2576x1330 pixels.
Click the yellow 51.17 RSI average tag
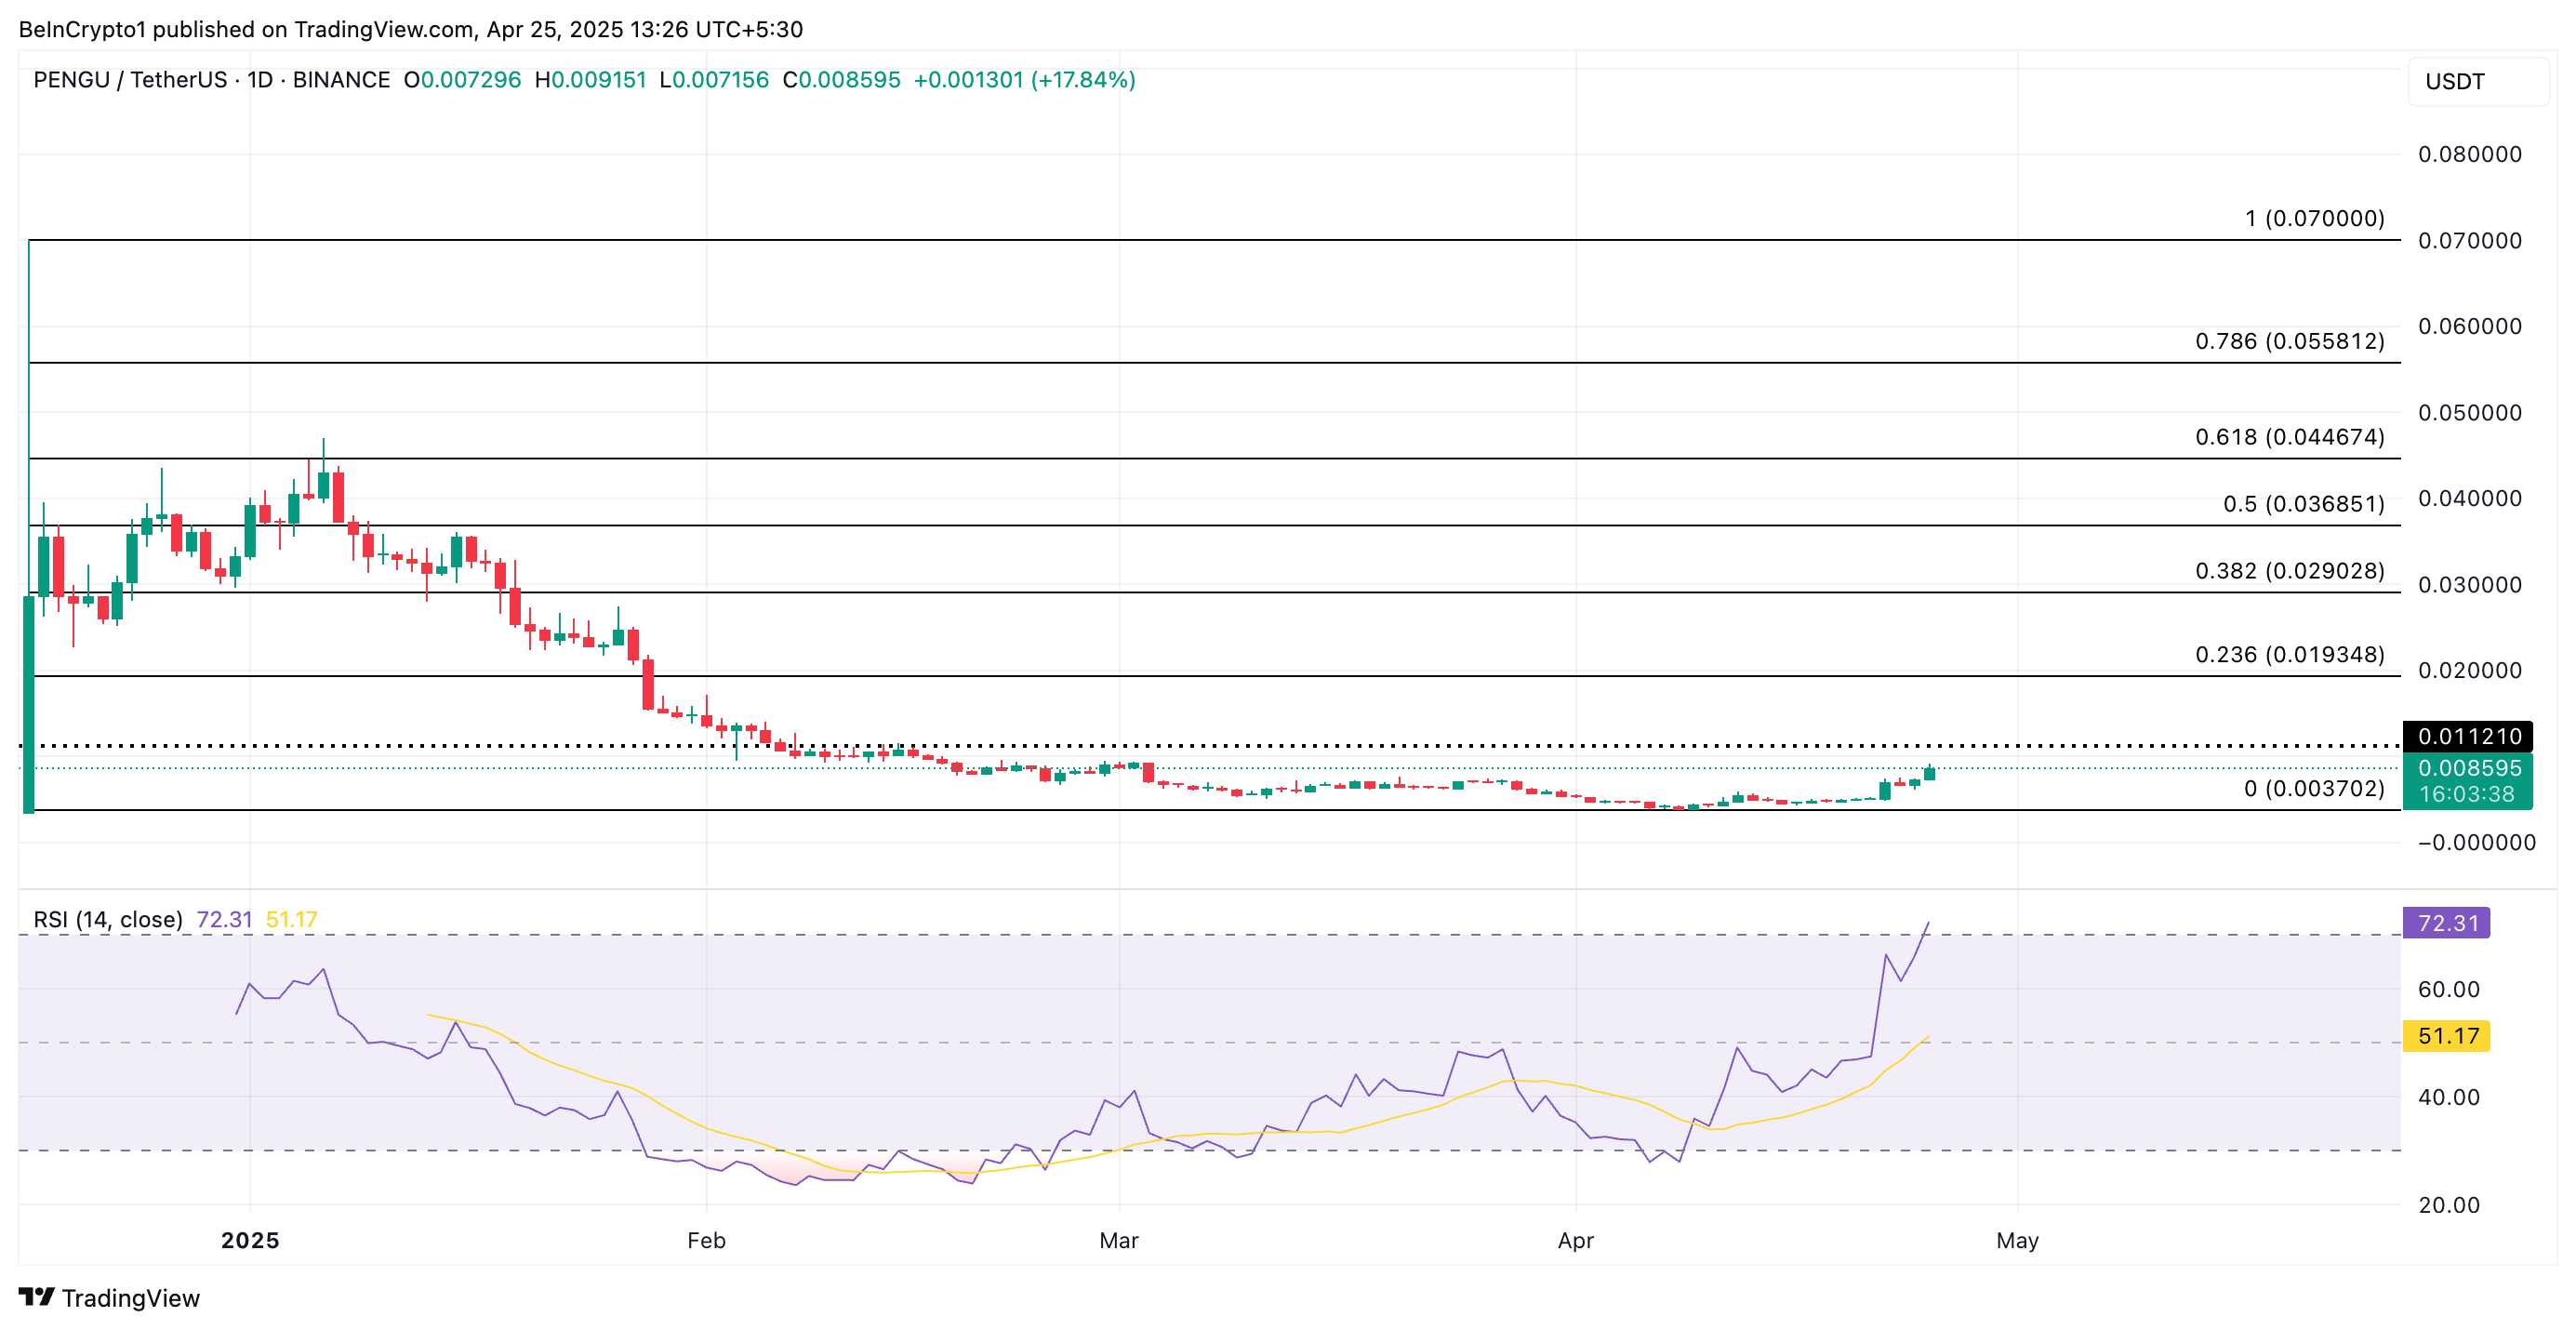point(2446,1035)
